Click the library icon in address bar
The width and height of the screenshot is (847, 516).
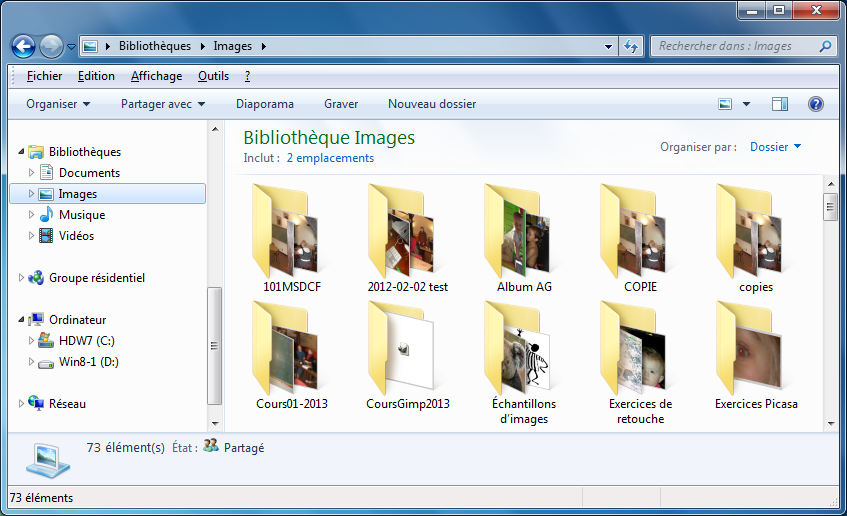pos(90,46)
